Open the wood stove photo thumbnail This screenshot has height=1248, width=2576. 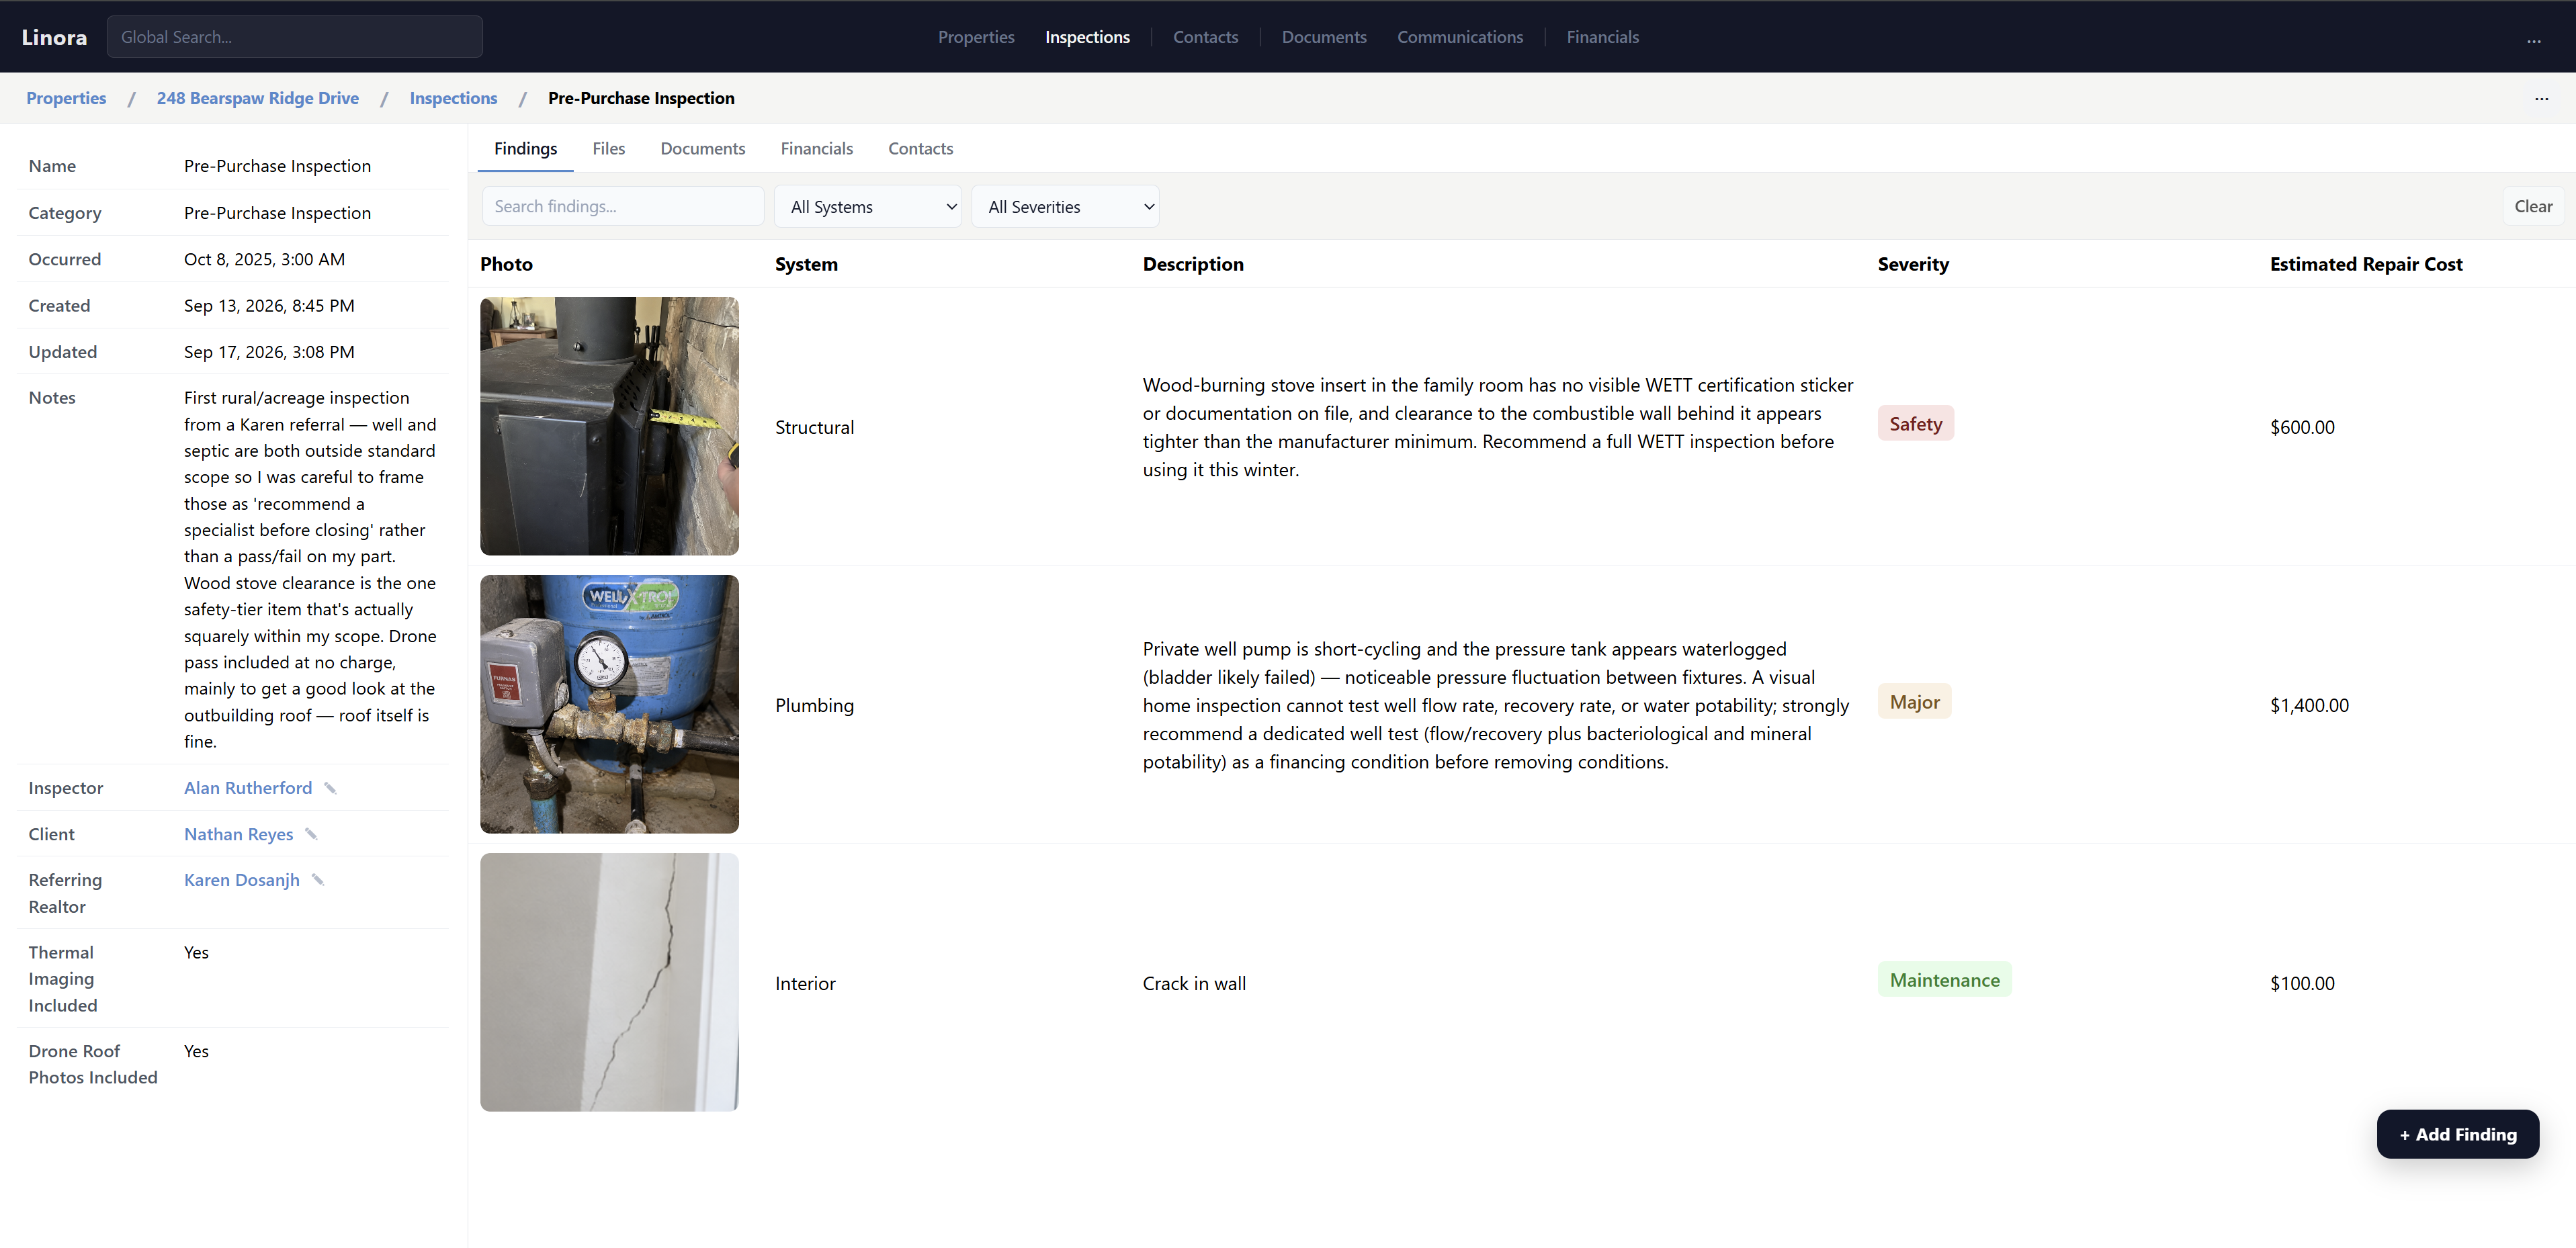point(609,426)
